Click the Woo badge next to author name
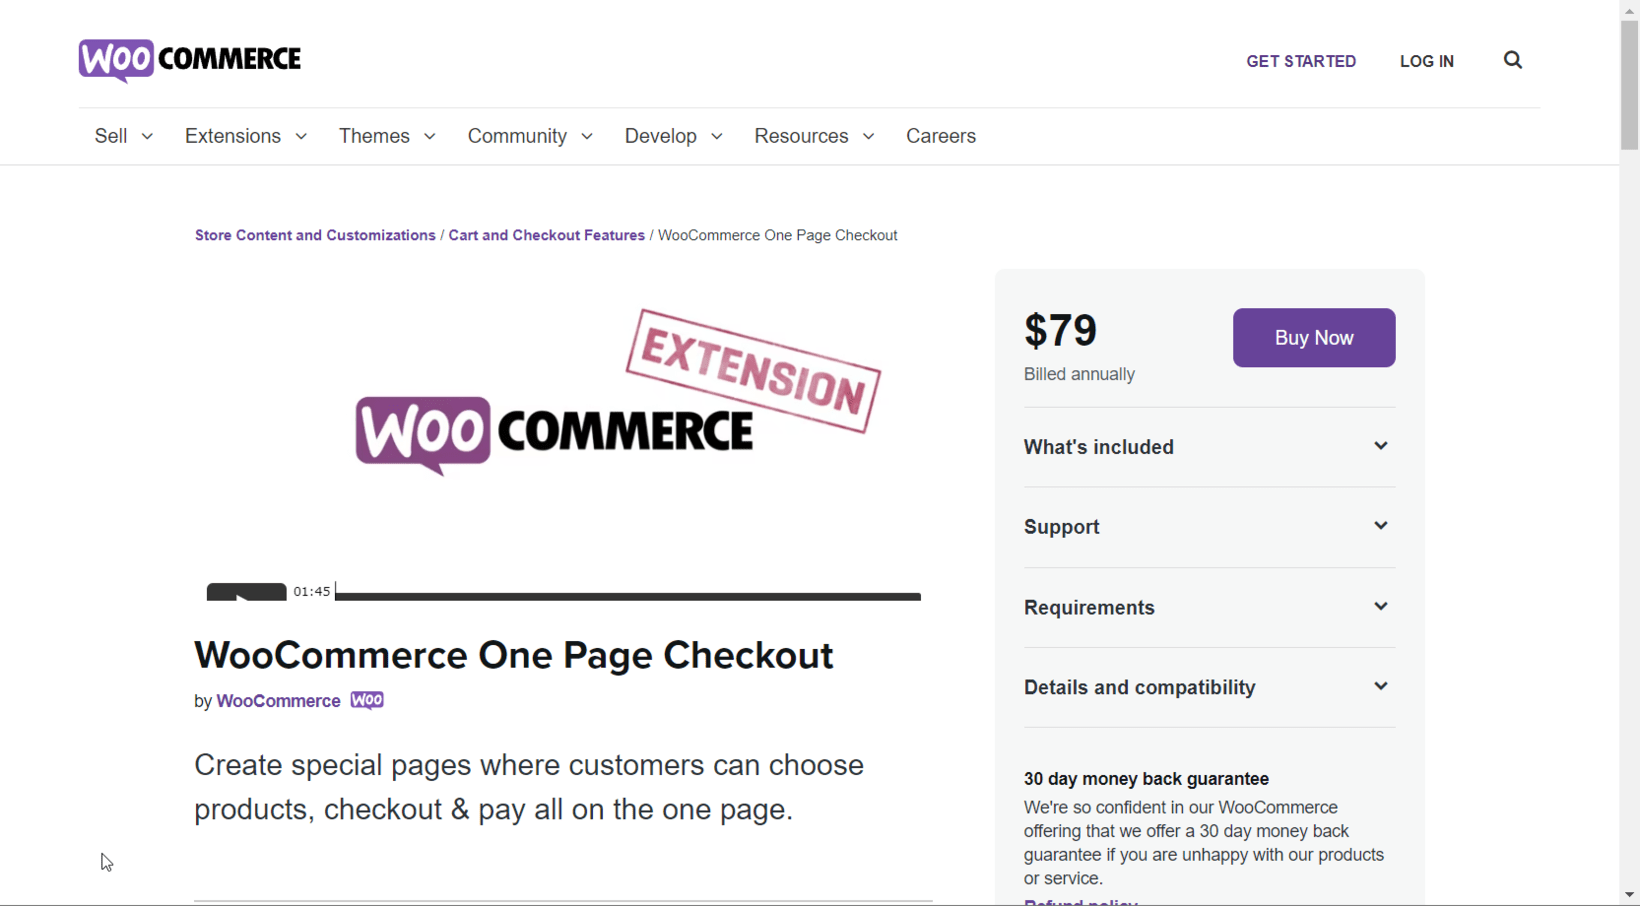The height and width of the screenshot is (906, 1640). [x=366, y=700]
